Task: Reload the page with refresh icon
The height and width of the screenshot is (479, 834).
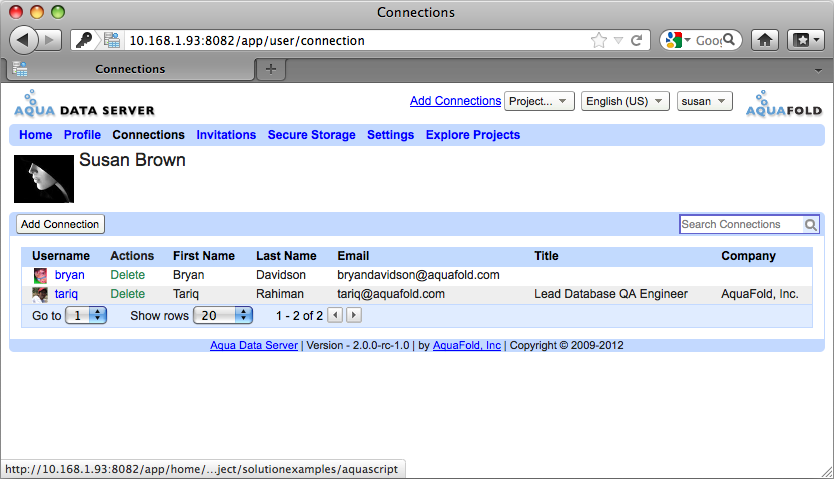Action: [637, 40]
